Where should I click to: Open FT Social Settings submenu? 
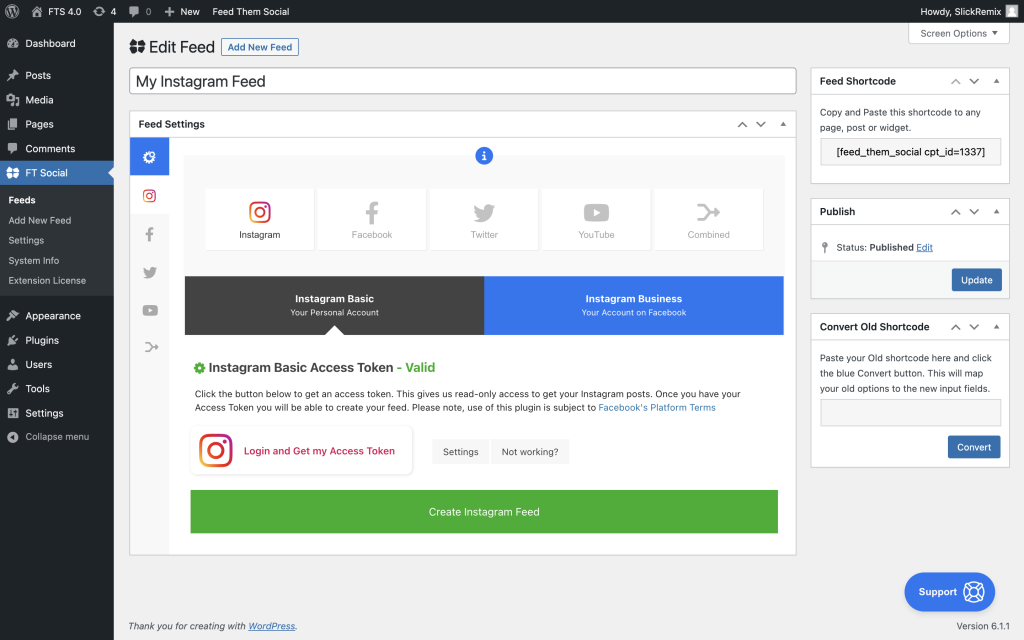tap(26, 240)
